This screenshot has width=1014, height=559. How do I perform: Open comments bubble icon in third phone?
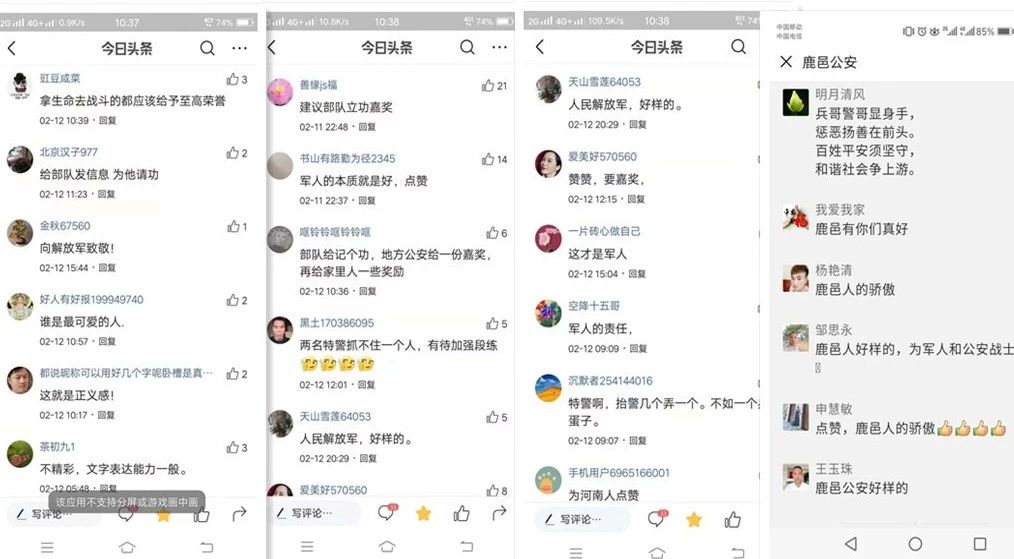pos(656,518)
